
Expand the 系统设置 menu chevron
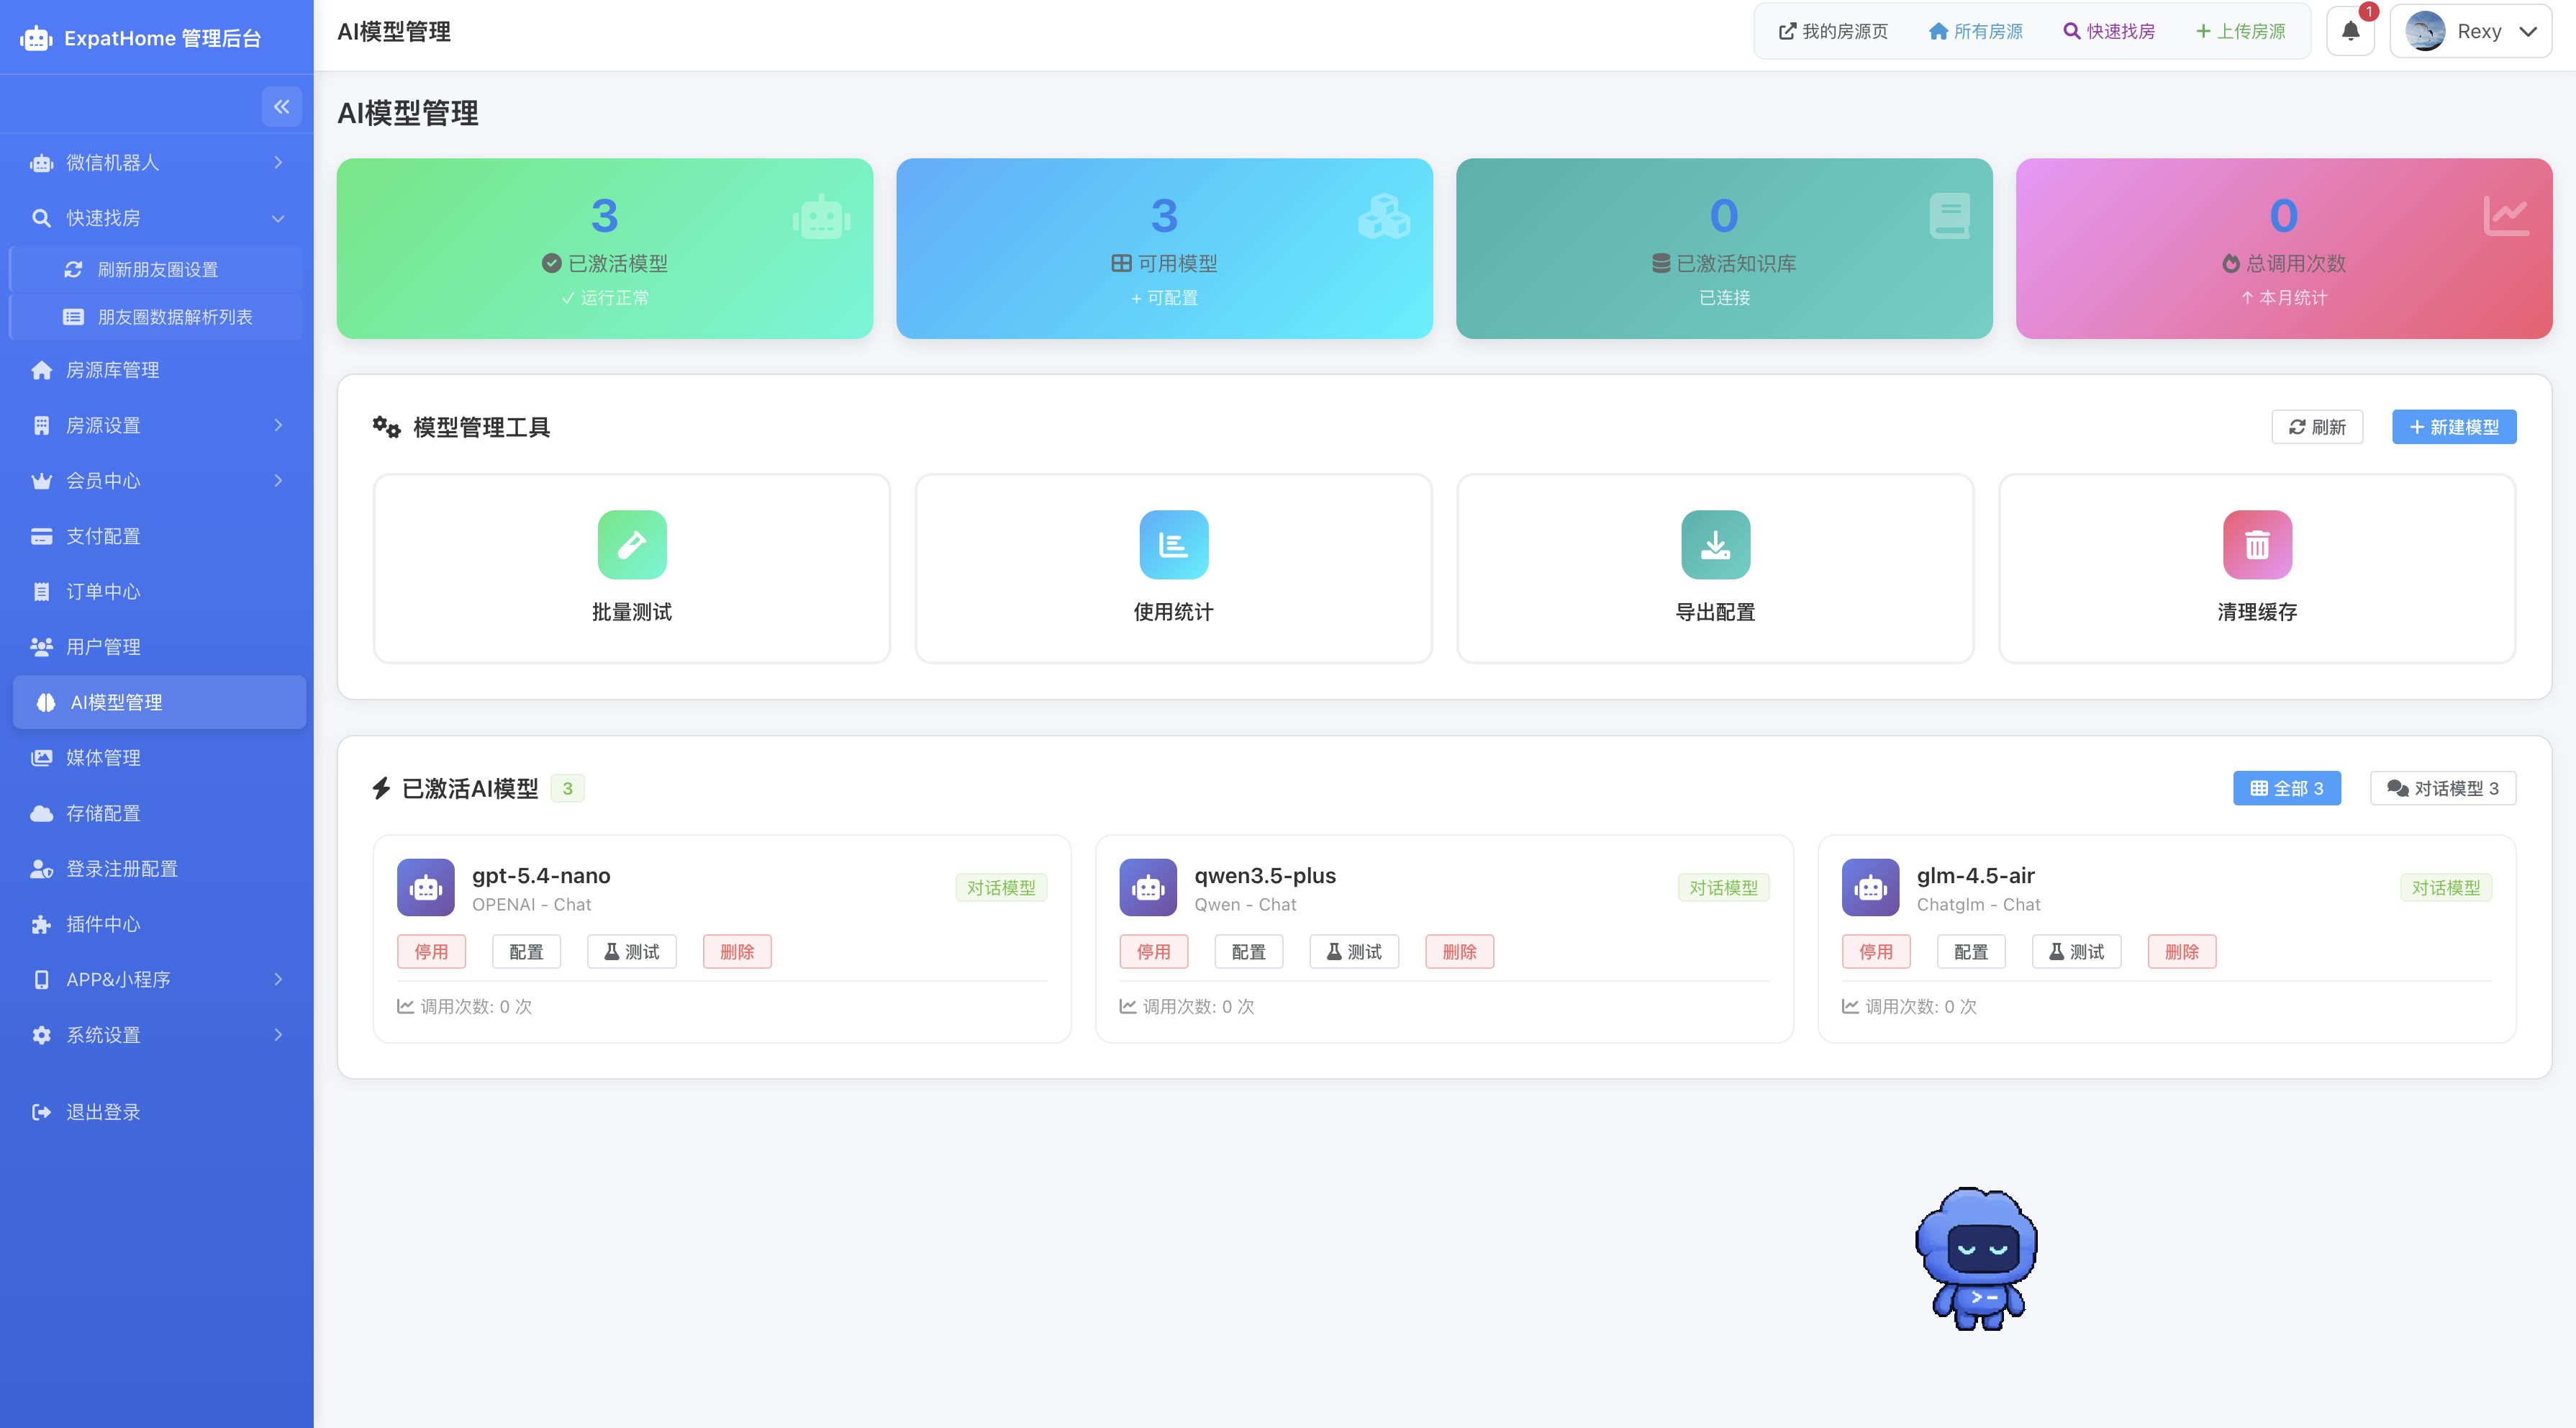tap(278, 1034)
